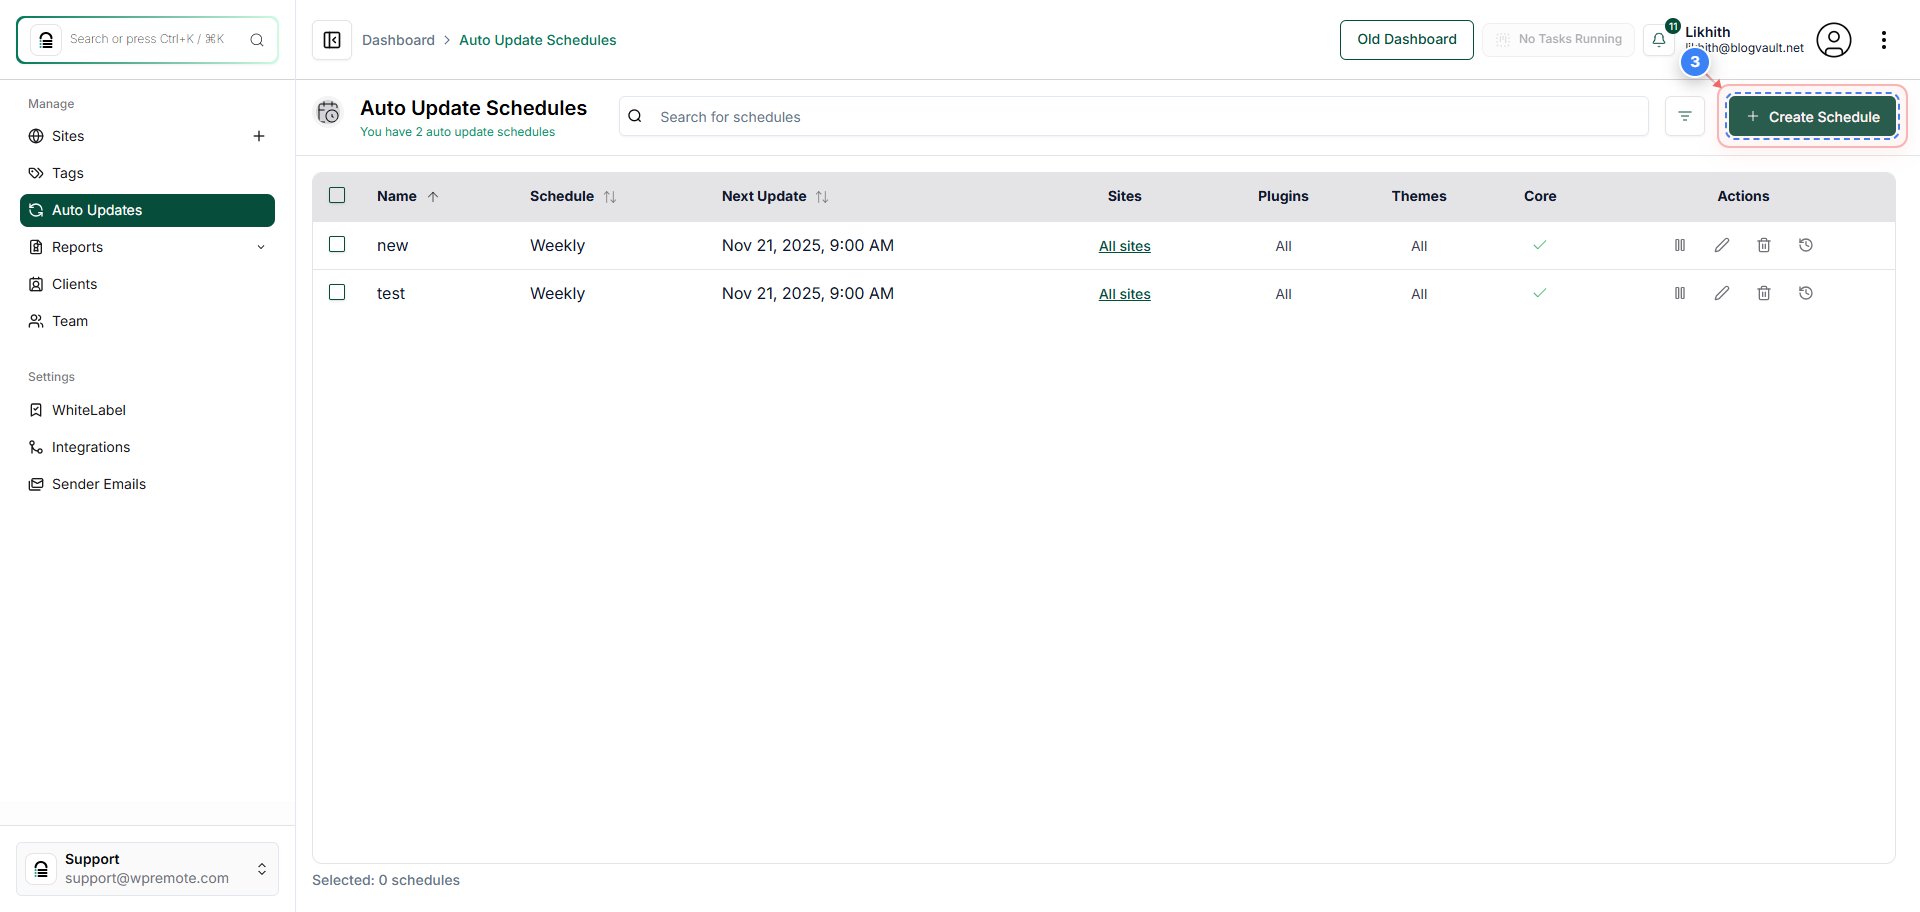
Task: Expand the Support section at sidebar bottom
Action: click(262, 869)
